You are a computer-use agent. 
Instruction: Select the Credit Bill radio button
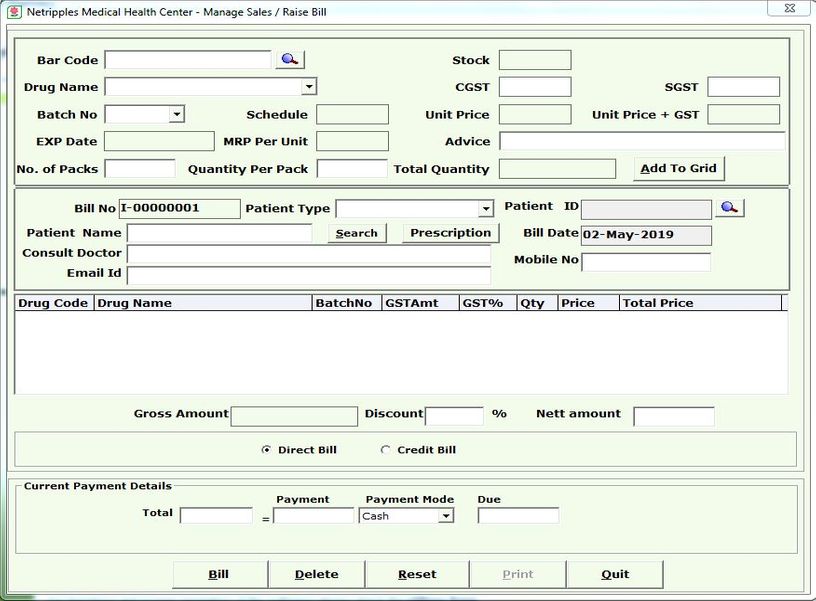[x=385, y=450]
